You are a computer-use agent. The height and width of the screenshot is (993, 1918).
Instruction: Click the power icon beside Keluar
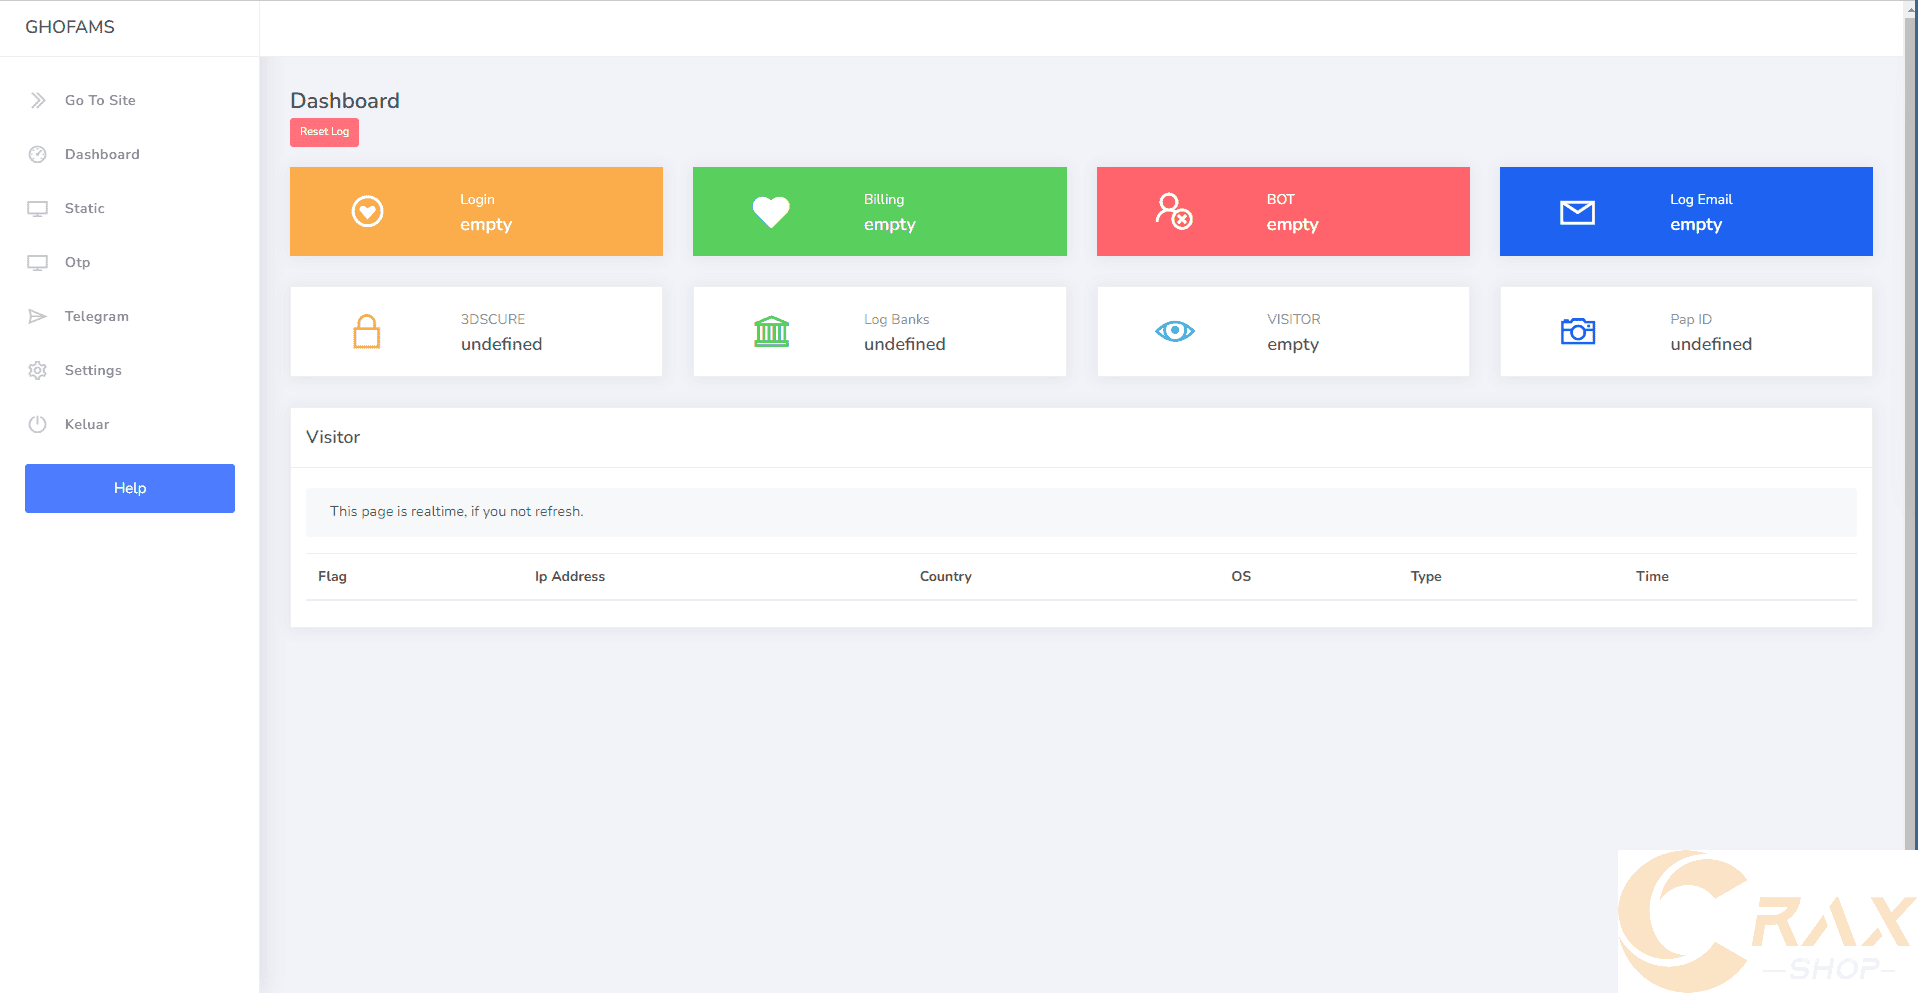[38, 424]
